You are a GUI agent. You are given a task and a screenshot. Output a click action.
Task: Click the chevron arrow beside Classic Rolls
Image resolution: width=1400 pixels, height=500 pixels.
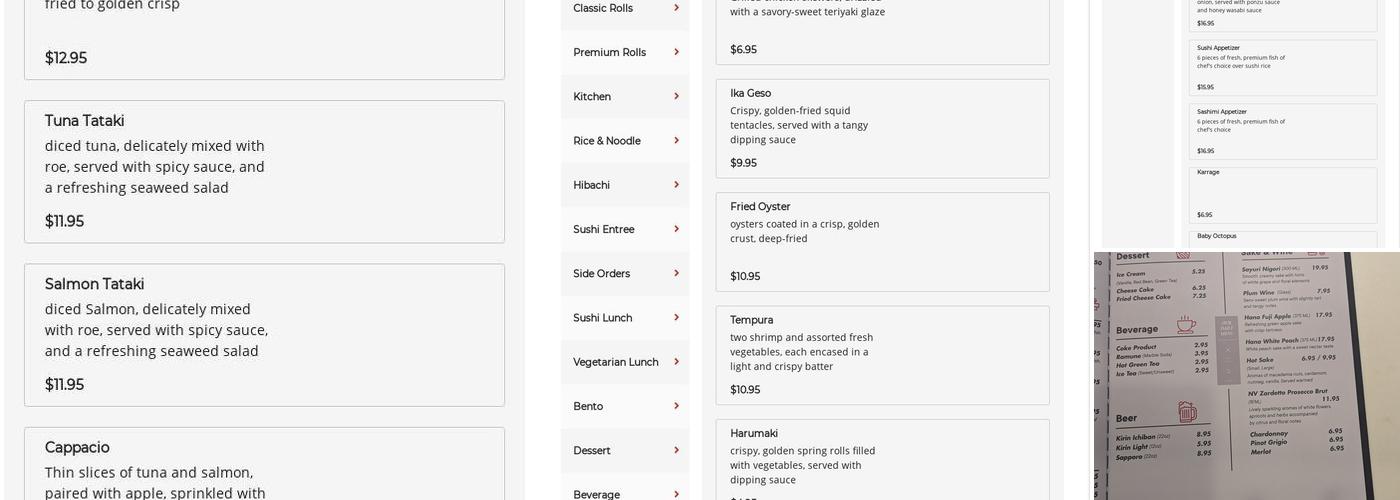[x=676, y=8]
